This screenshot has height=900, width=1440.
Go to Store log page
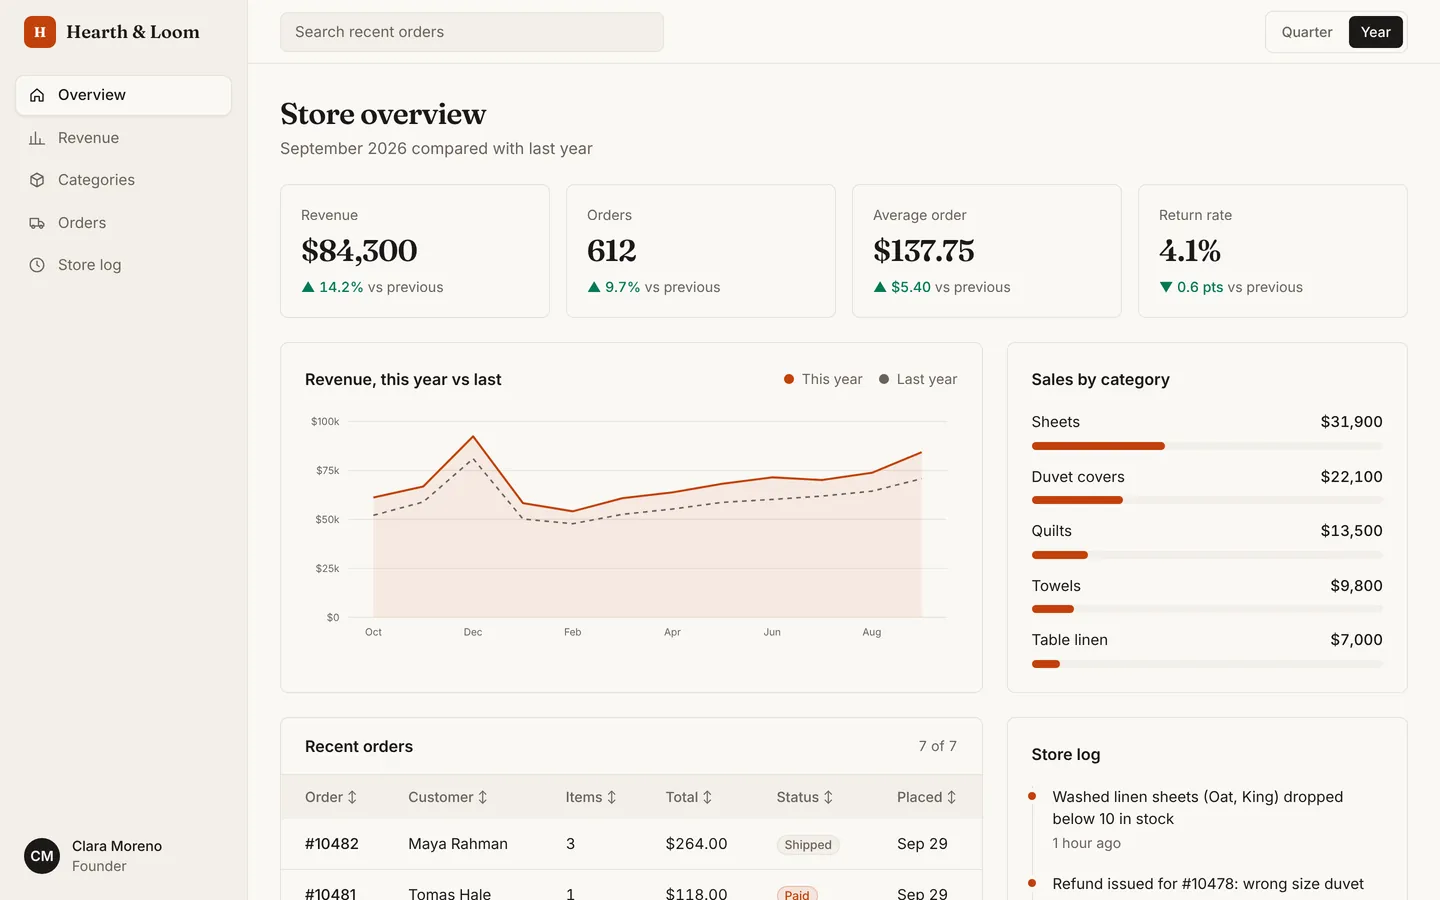[x=124, y=265]
